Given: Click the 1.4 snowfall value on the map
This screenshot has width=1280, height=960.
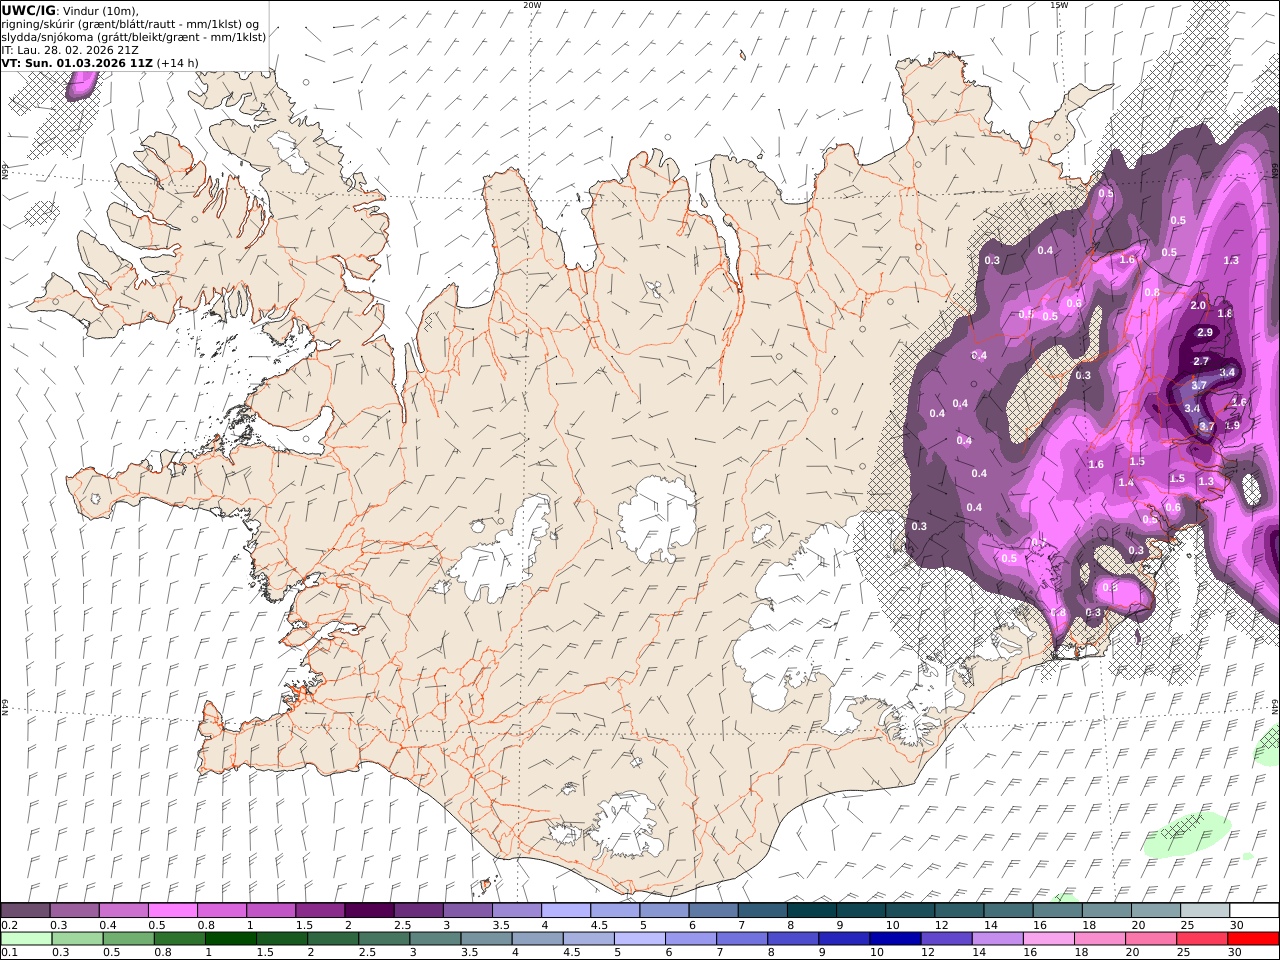Looking at the screenshot, I should click(x=1126, y=482).
